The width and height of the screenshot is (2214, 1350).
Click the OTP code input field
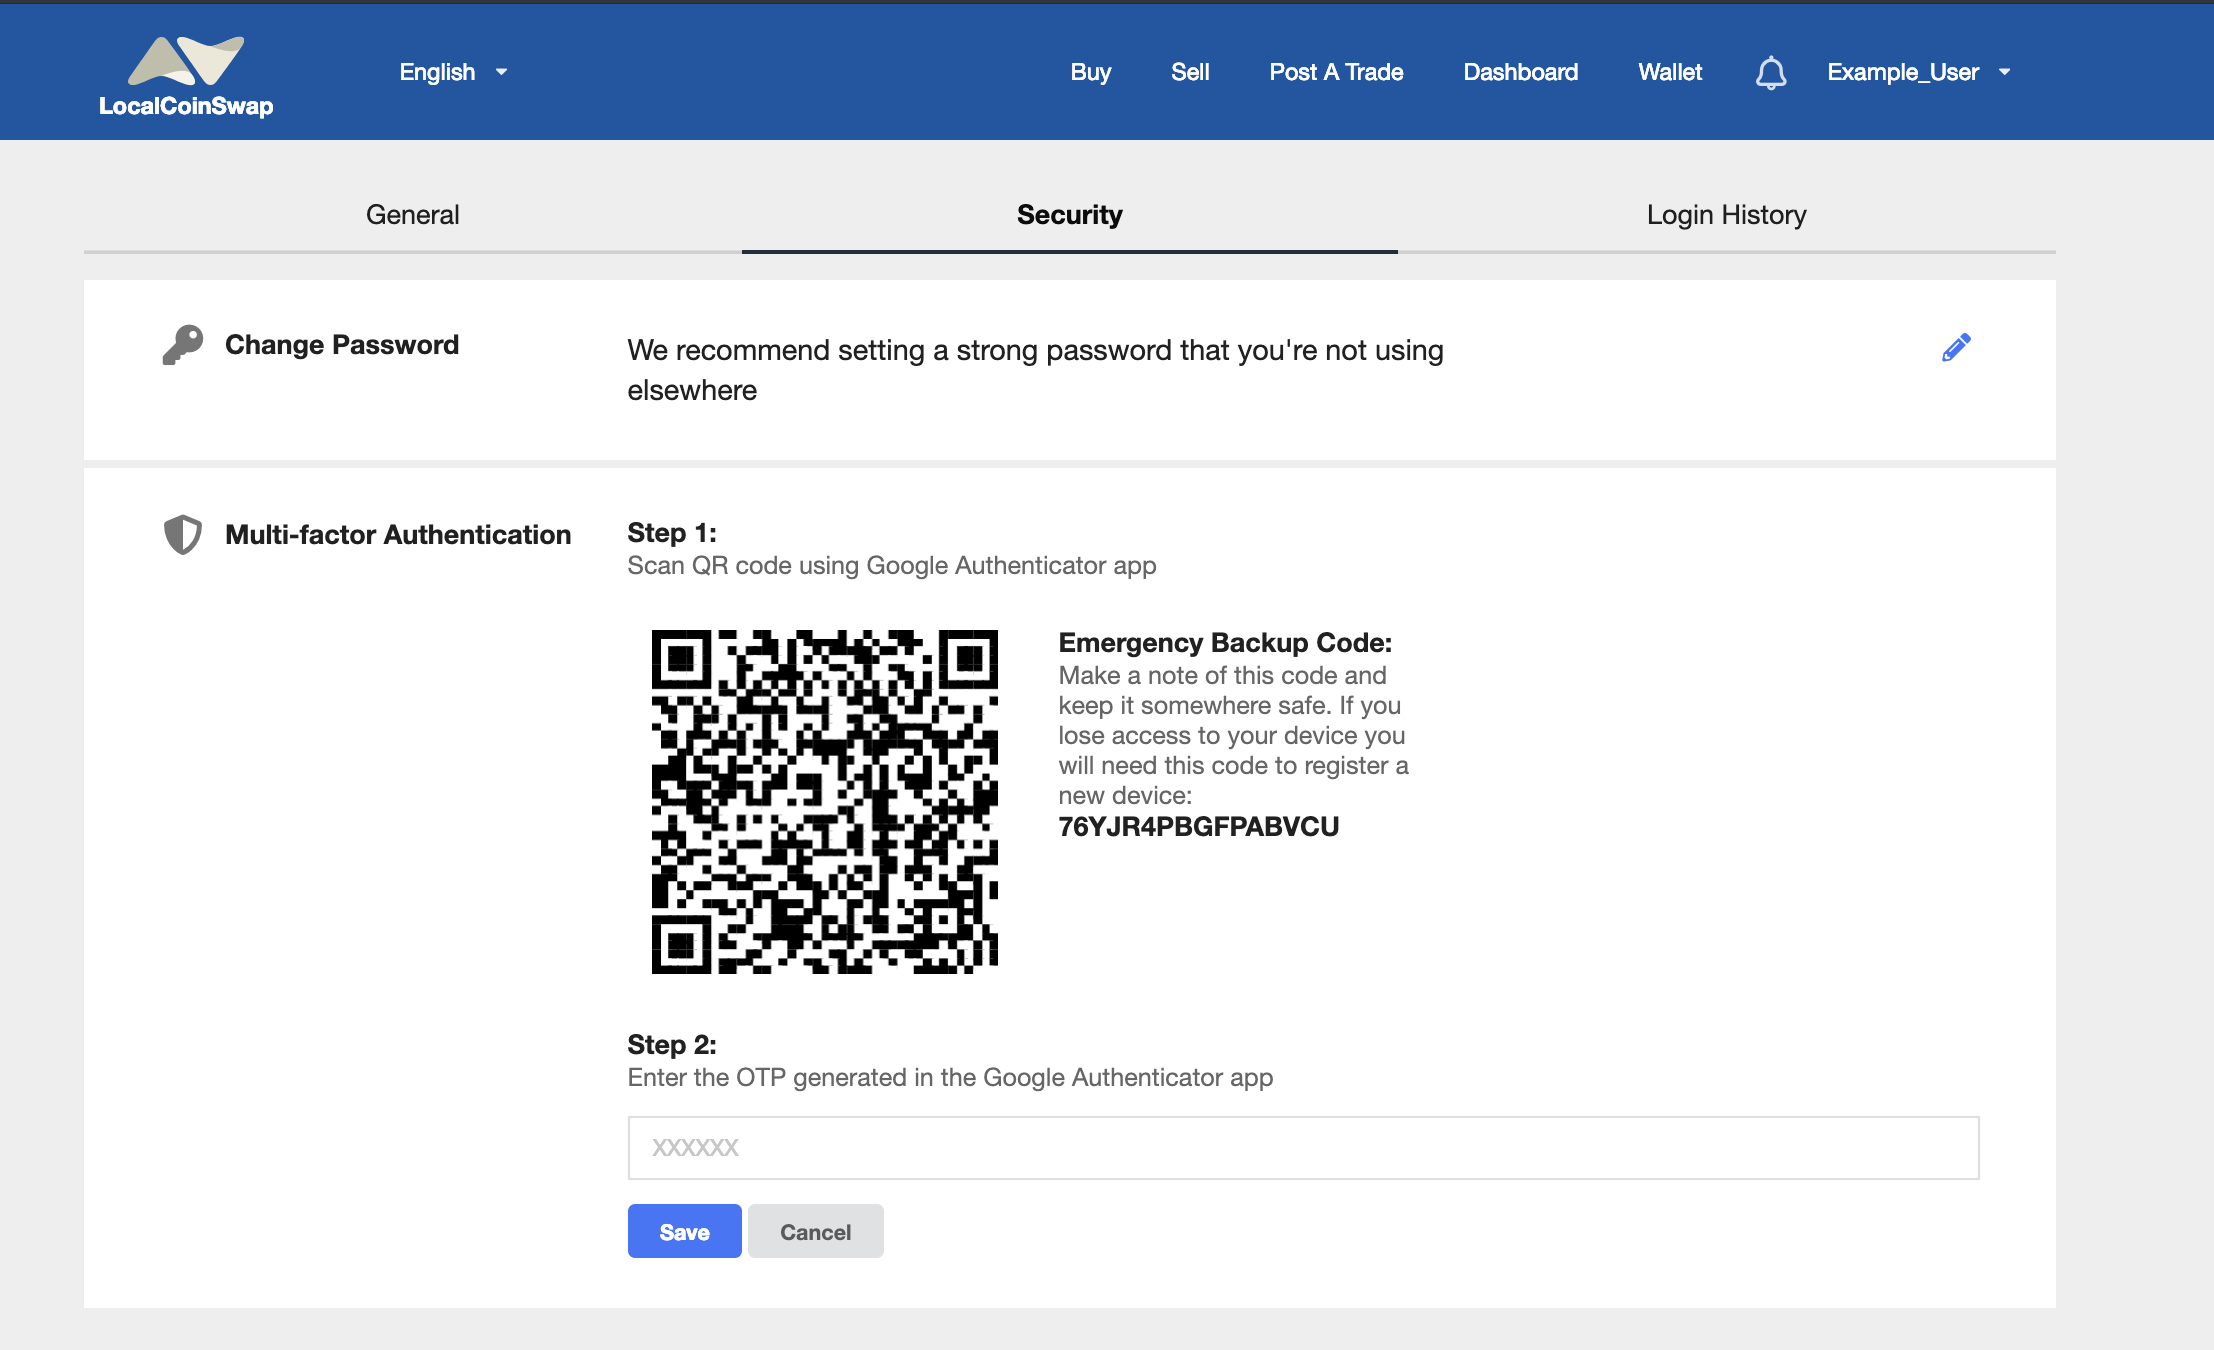pos(1303,1148)
